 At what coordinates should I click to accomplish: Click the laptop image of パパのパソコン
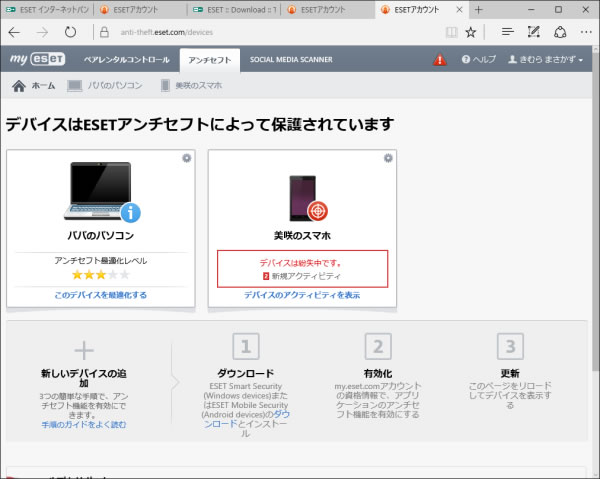(x=98, y=191)
